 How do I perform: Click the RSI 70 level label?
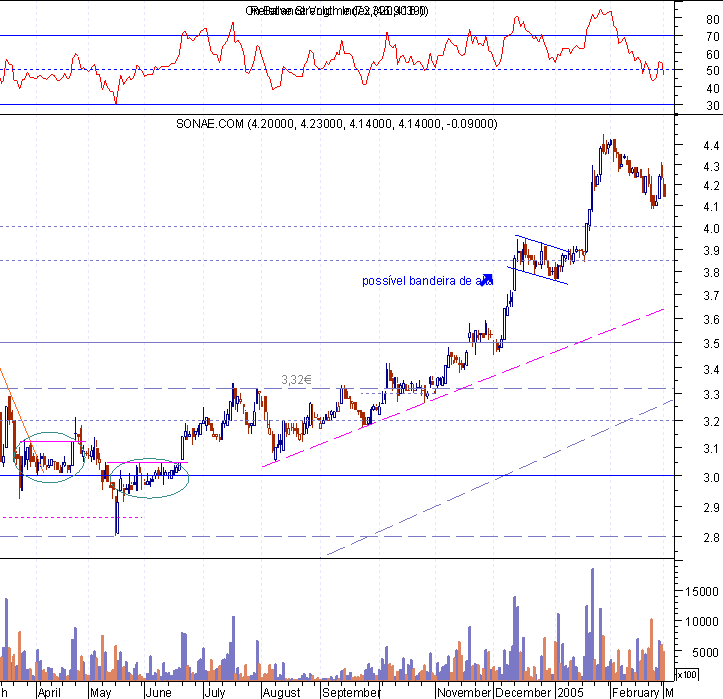coord(713,36)
